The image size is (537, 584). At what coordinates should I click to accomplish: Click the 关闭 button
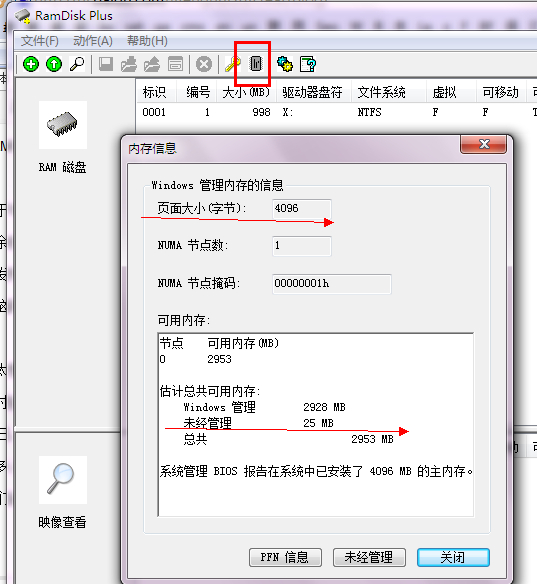pos(453,557)
